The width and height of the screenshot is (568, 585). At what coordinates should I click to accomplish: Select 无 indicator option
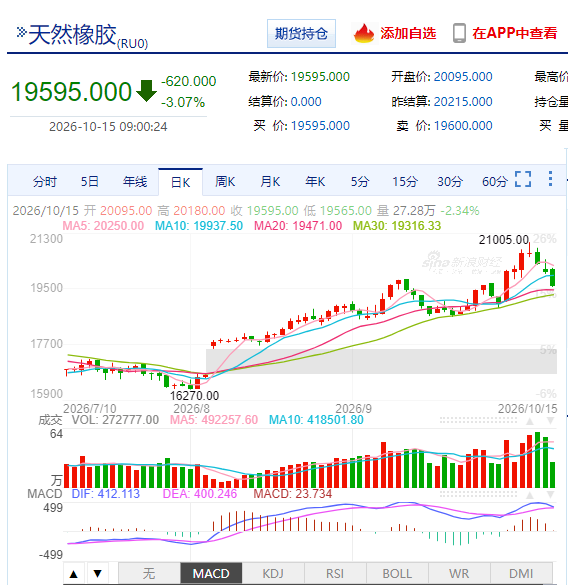(149, 573)
